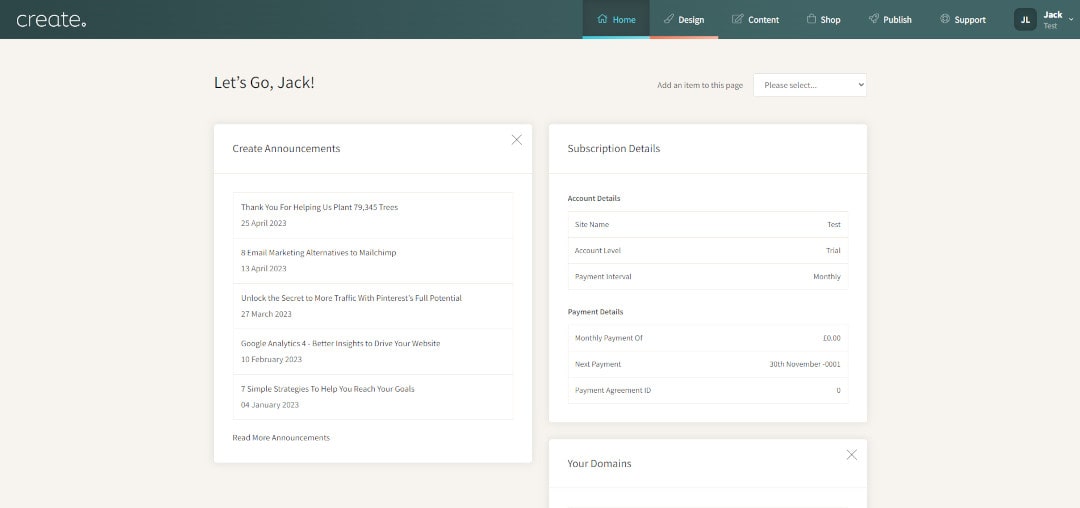Click the pencil-edit icon beside Content
The height and width of the screenshot is (508, 1080).
click(x=737, y=19)
